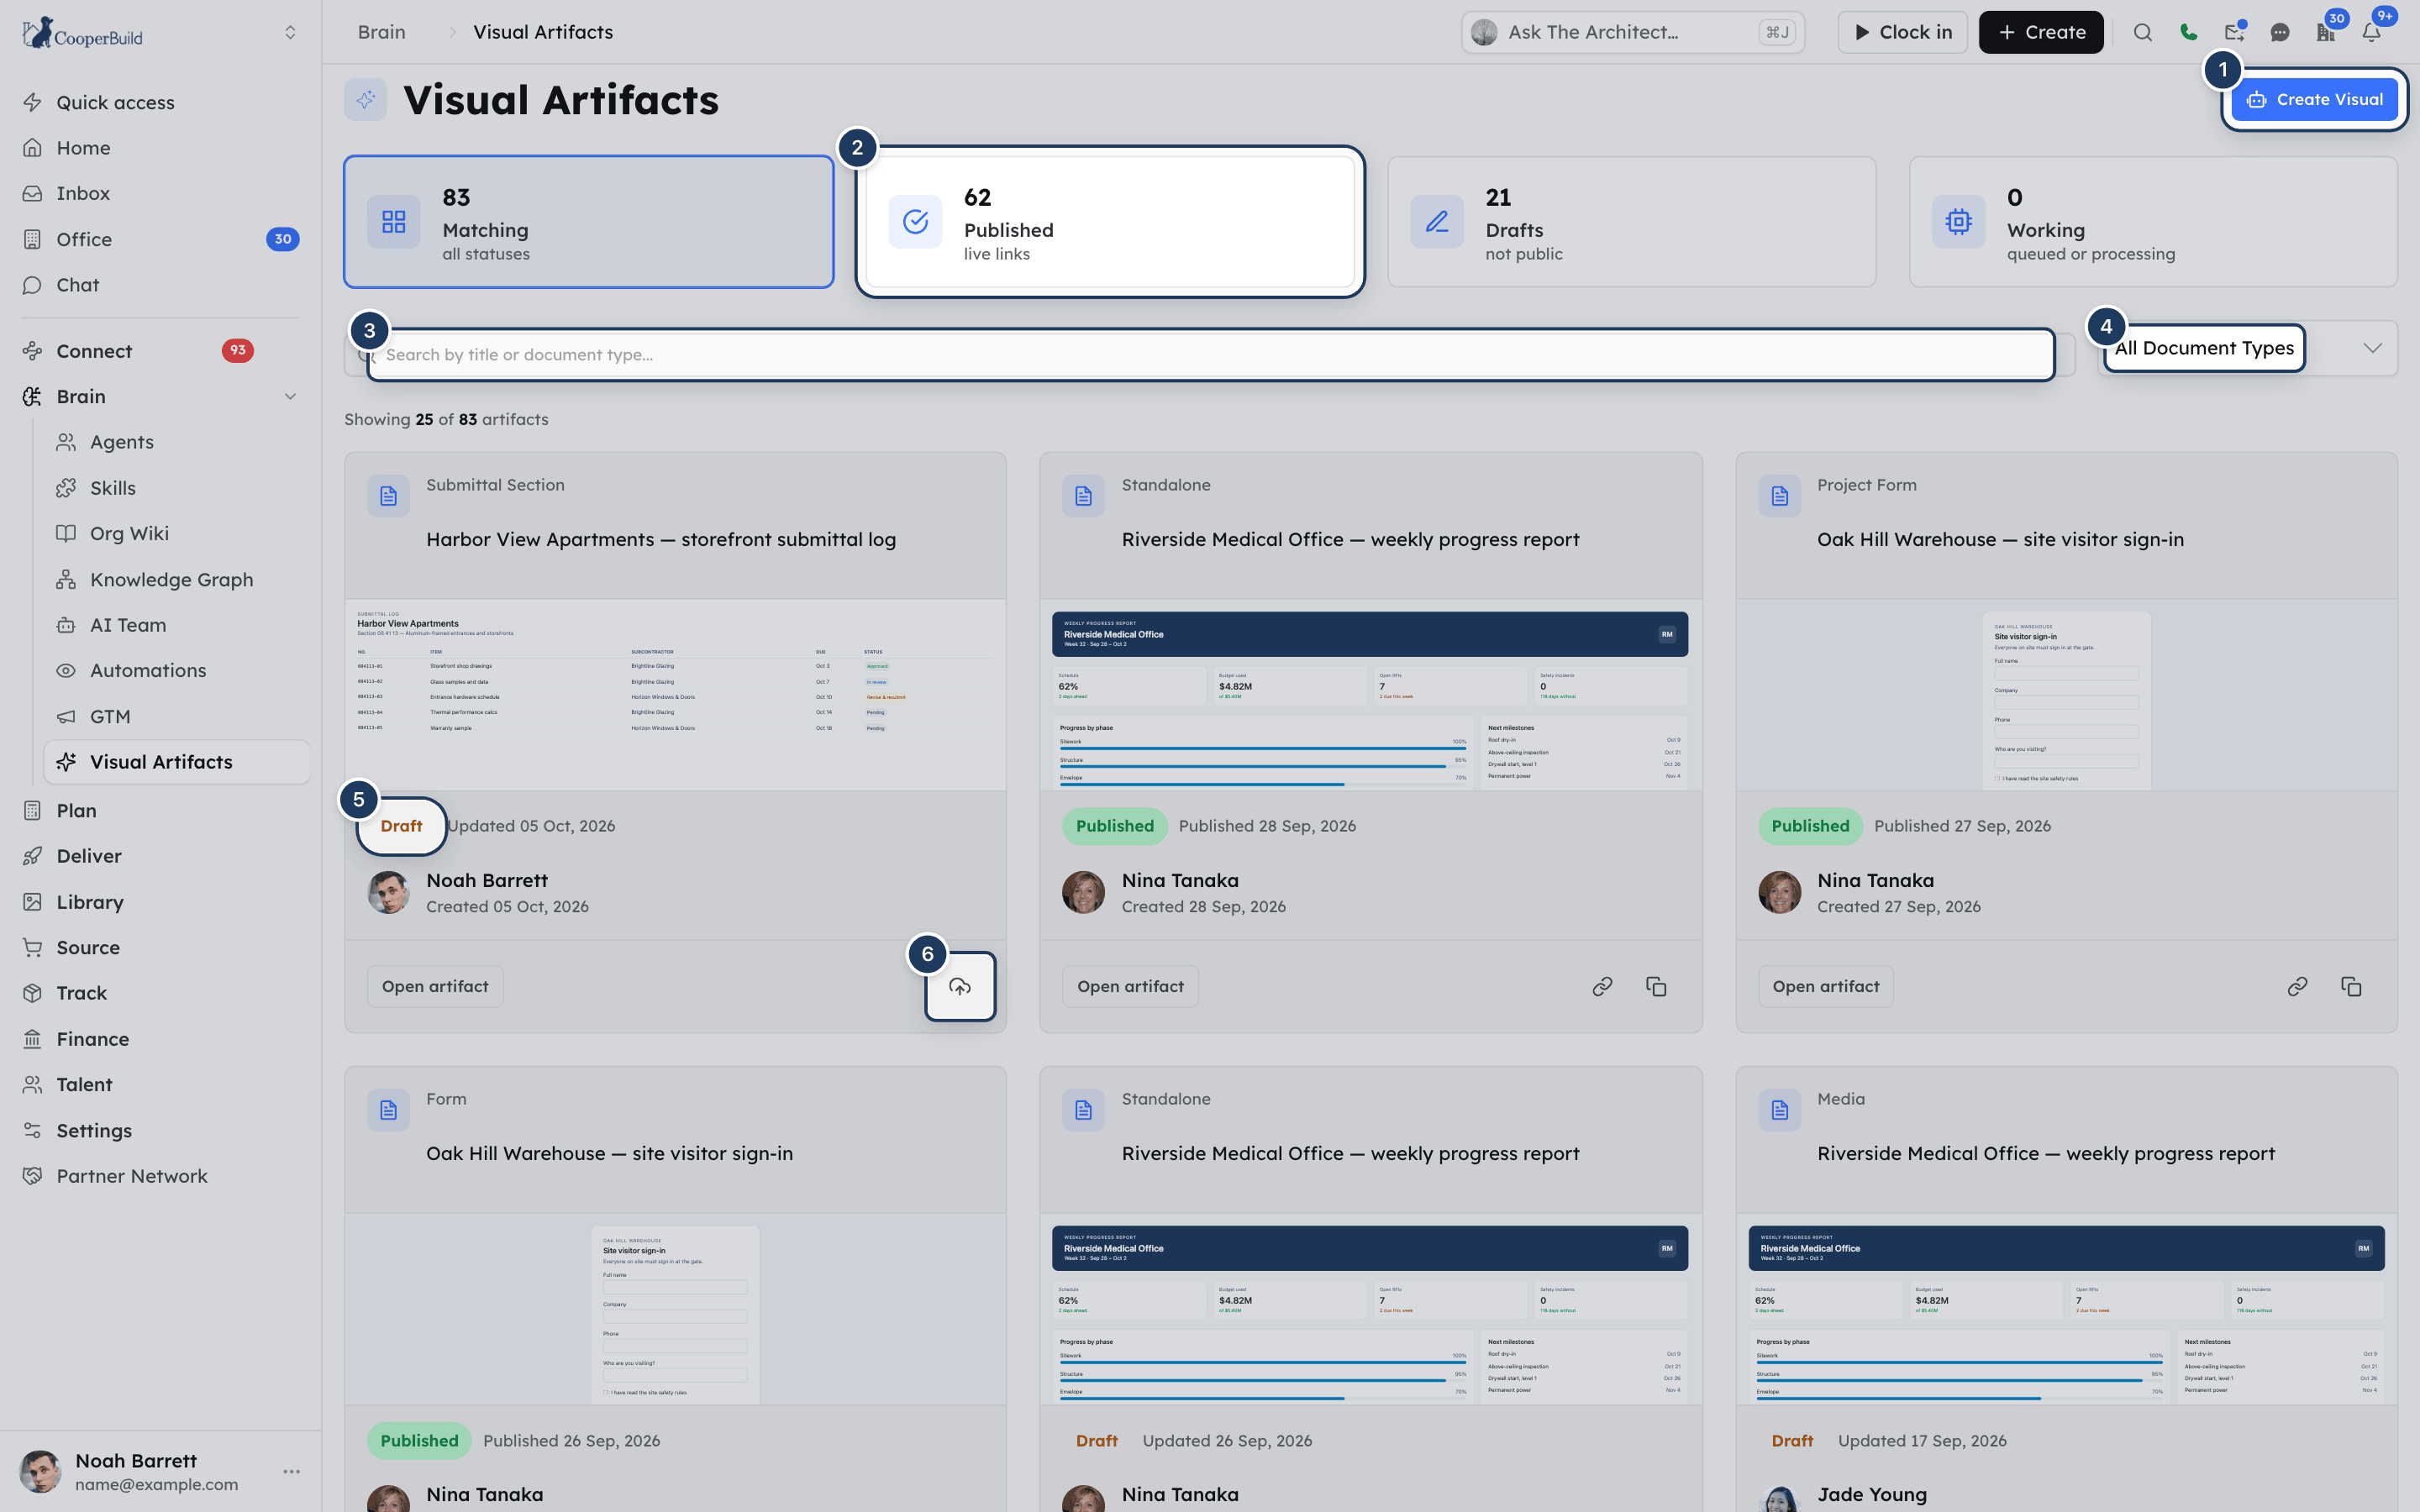Duplicate icon on Riverside Medical published card

click(1656, 986)
